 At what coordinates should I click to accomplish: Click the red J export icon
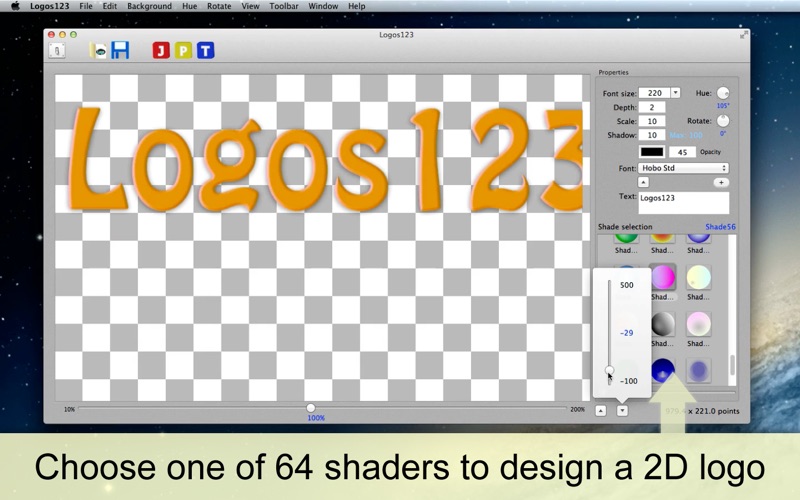(161, 51)
